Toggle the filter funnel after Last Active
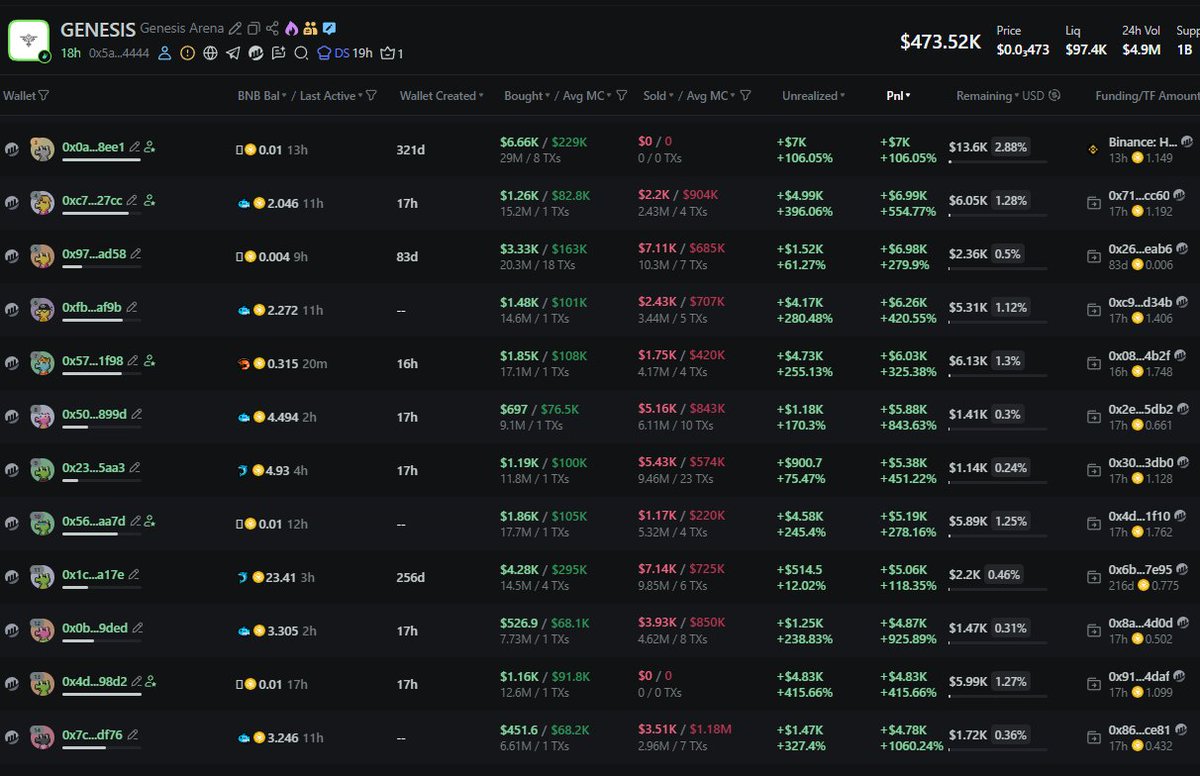The height and width of the screenshot is (776, 1200). coord(371,96)
